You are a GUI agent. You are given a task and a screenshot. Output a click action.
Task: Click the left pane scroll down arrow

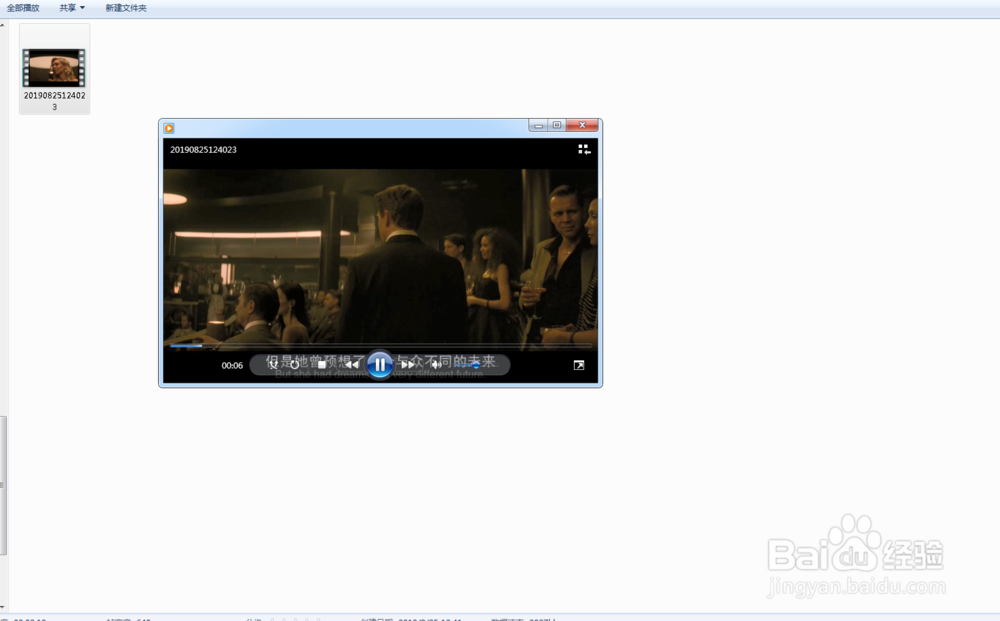pyautogui.click(x=3, y=607)
